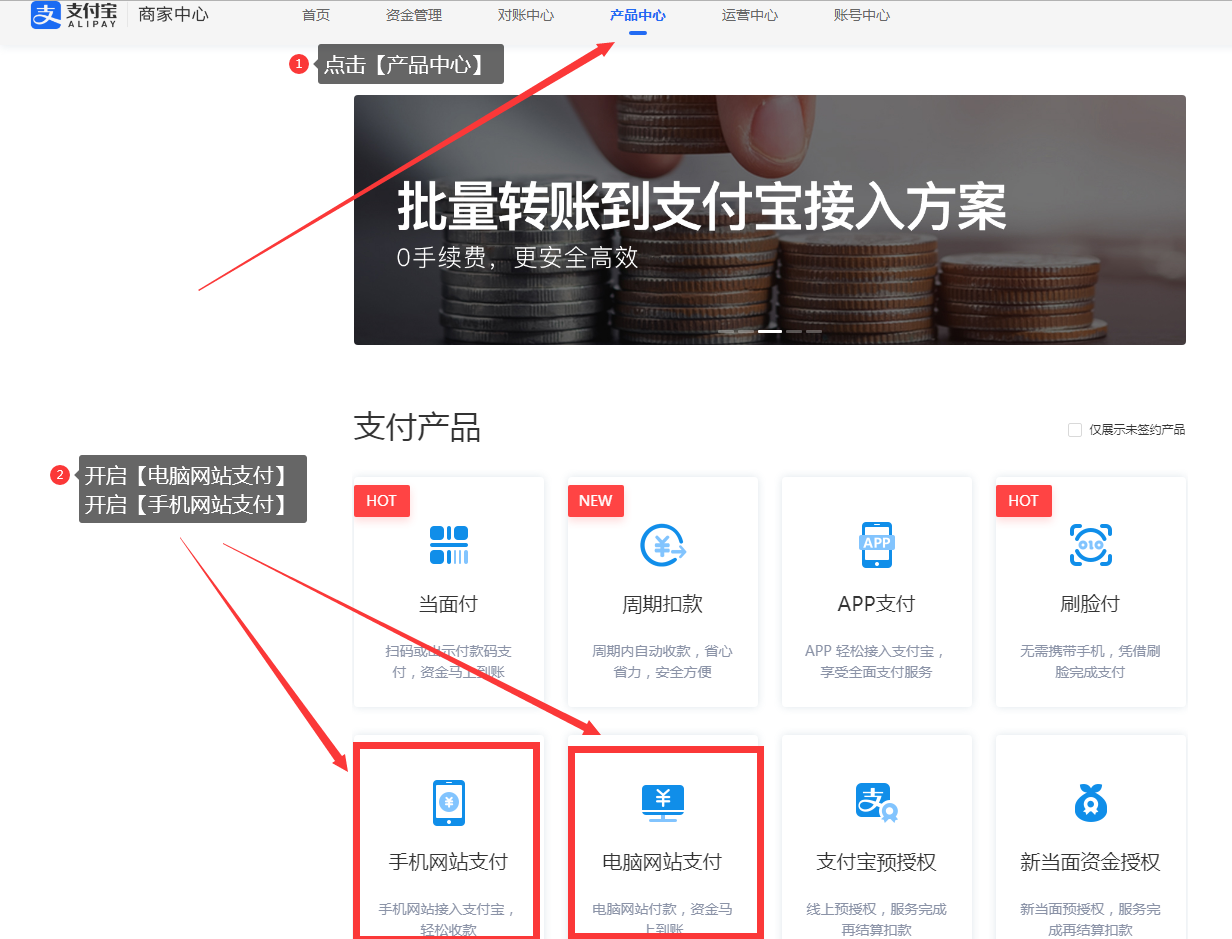Click the 刷脸付 face scan icon
Image resolution: width=1232 pixels, height=939 pixels.
pyautogui.click(x=1090, y=545)
